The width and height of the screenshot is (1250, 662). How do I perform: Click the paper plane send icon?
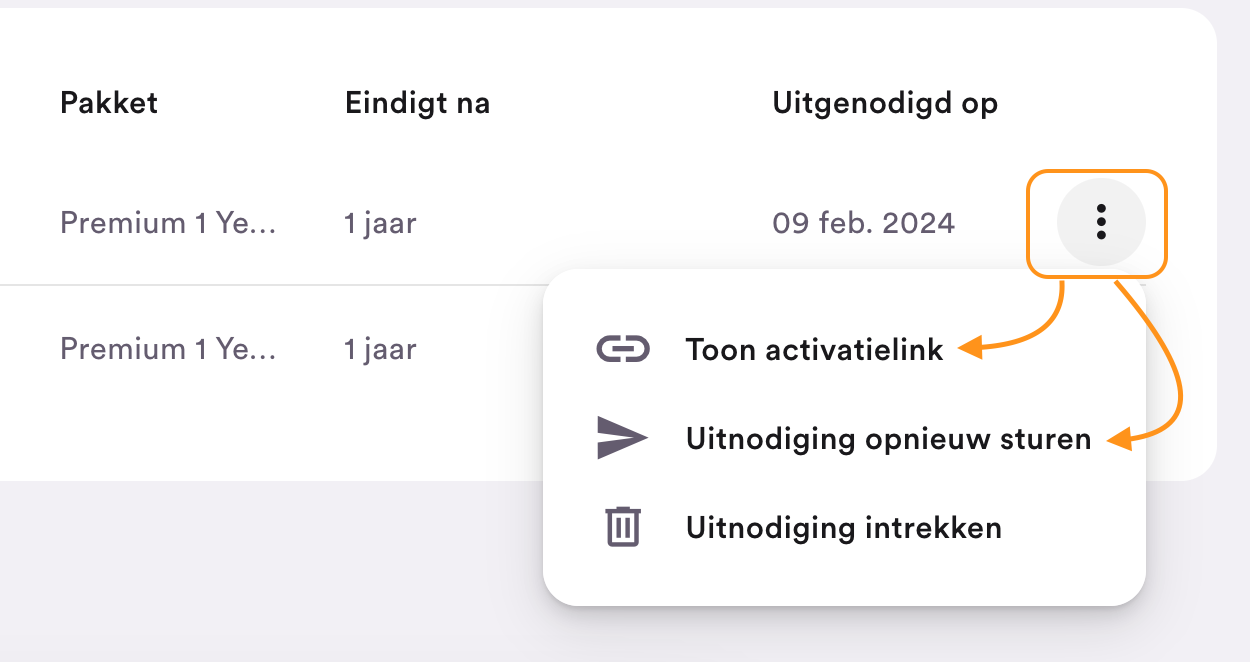(622, 438)
